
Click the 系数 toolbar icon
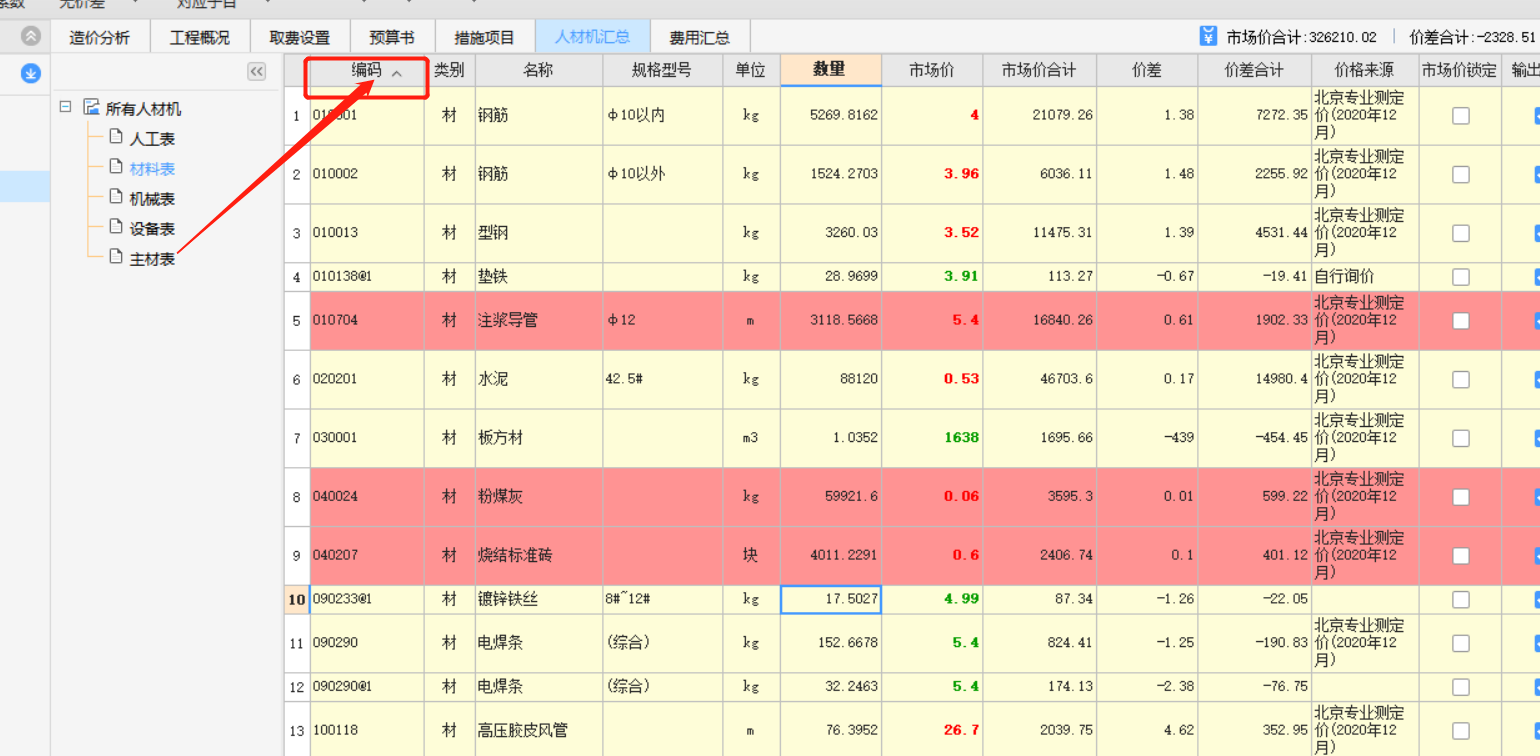pyautogui.click(x=10, y=4)
